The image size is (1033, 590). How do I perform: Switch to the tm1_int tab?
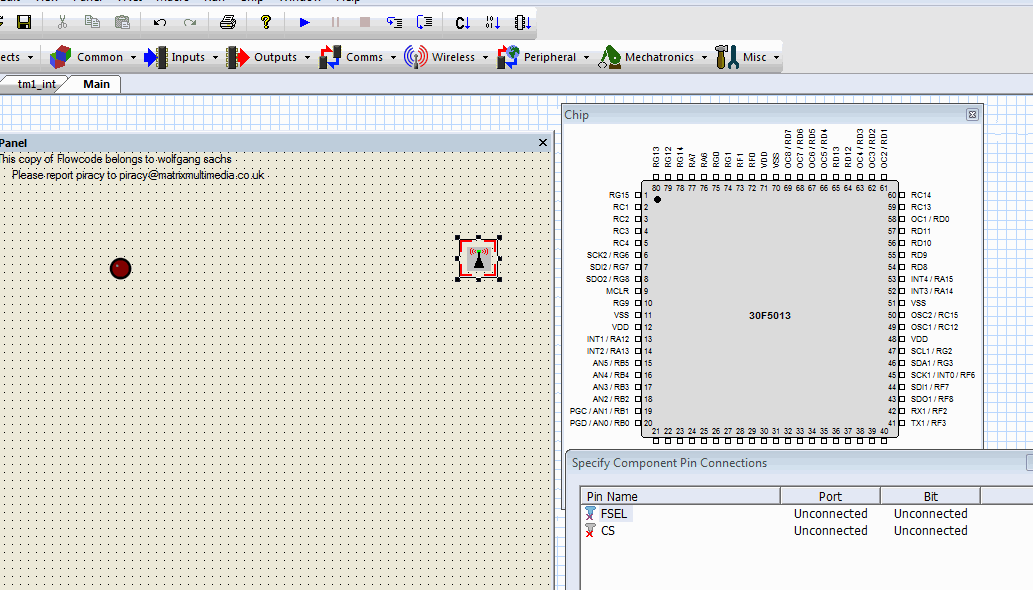point(34,84)
